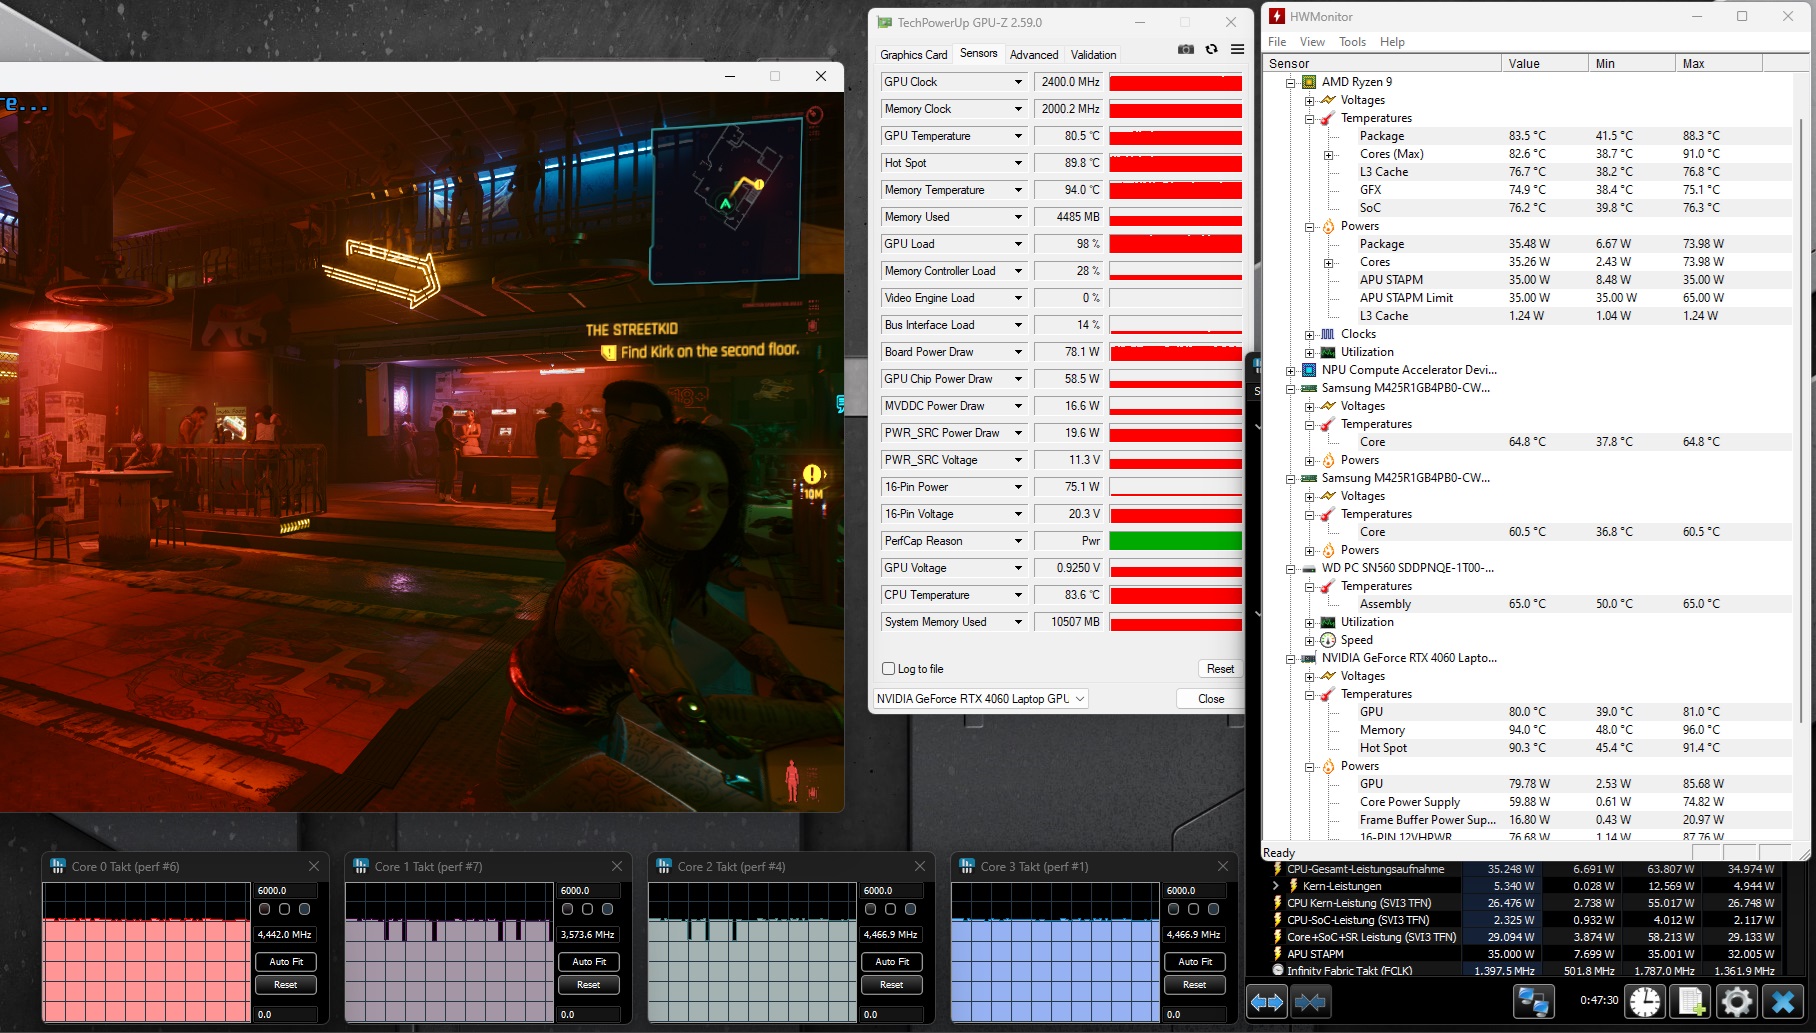This screenshot has width=1816, height=1033.
Task: Open the Tools menu in HWMonitor
Action: pyautogui.click(x=1352, y=42)
